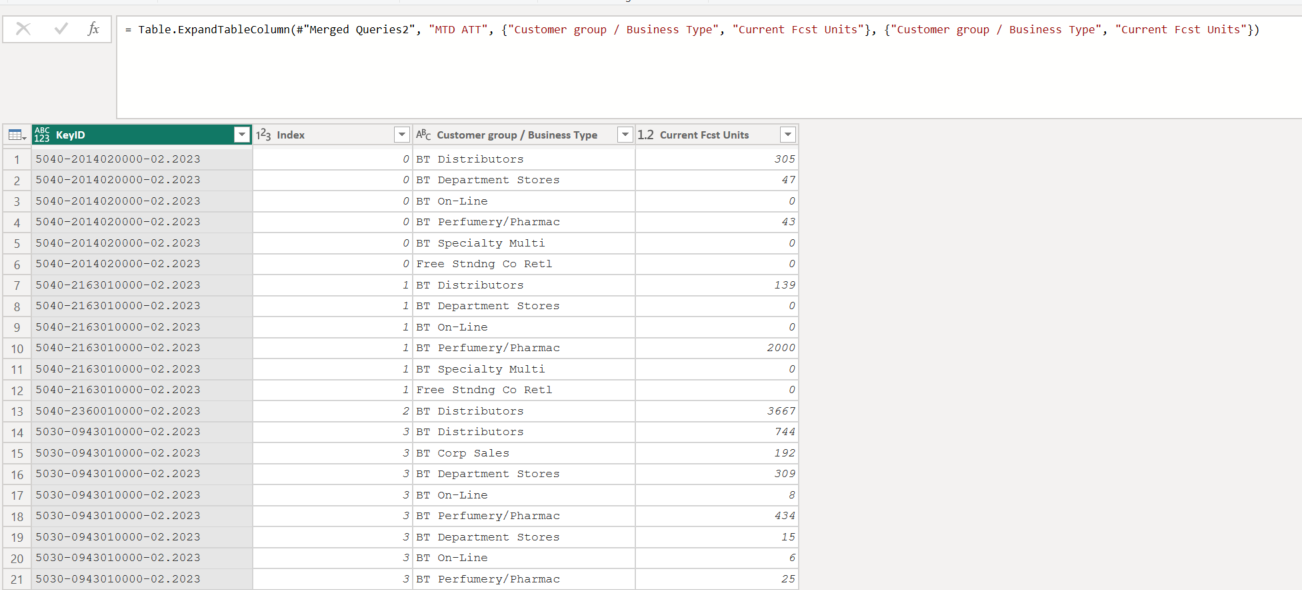Click inside the formula bar text

pos(692,30)
